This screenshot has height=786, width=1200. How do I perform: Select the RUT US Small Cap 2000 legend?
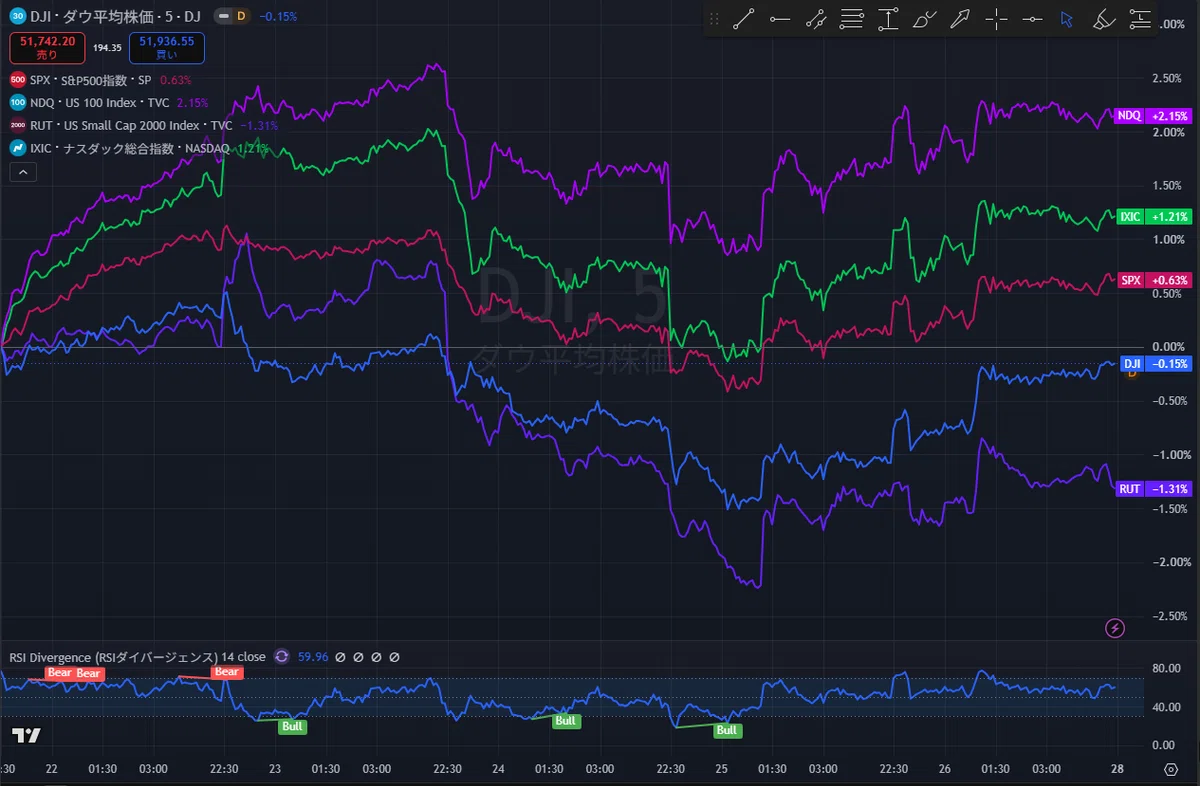tap(131, 125)
